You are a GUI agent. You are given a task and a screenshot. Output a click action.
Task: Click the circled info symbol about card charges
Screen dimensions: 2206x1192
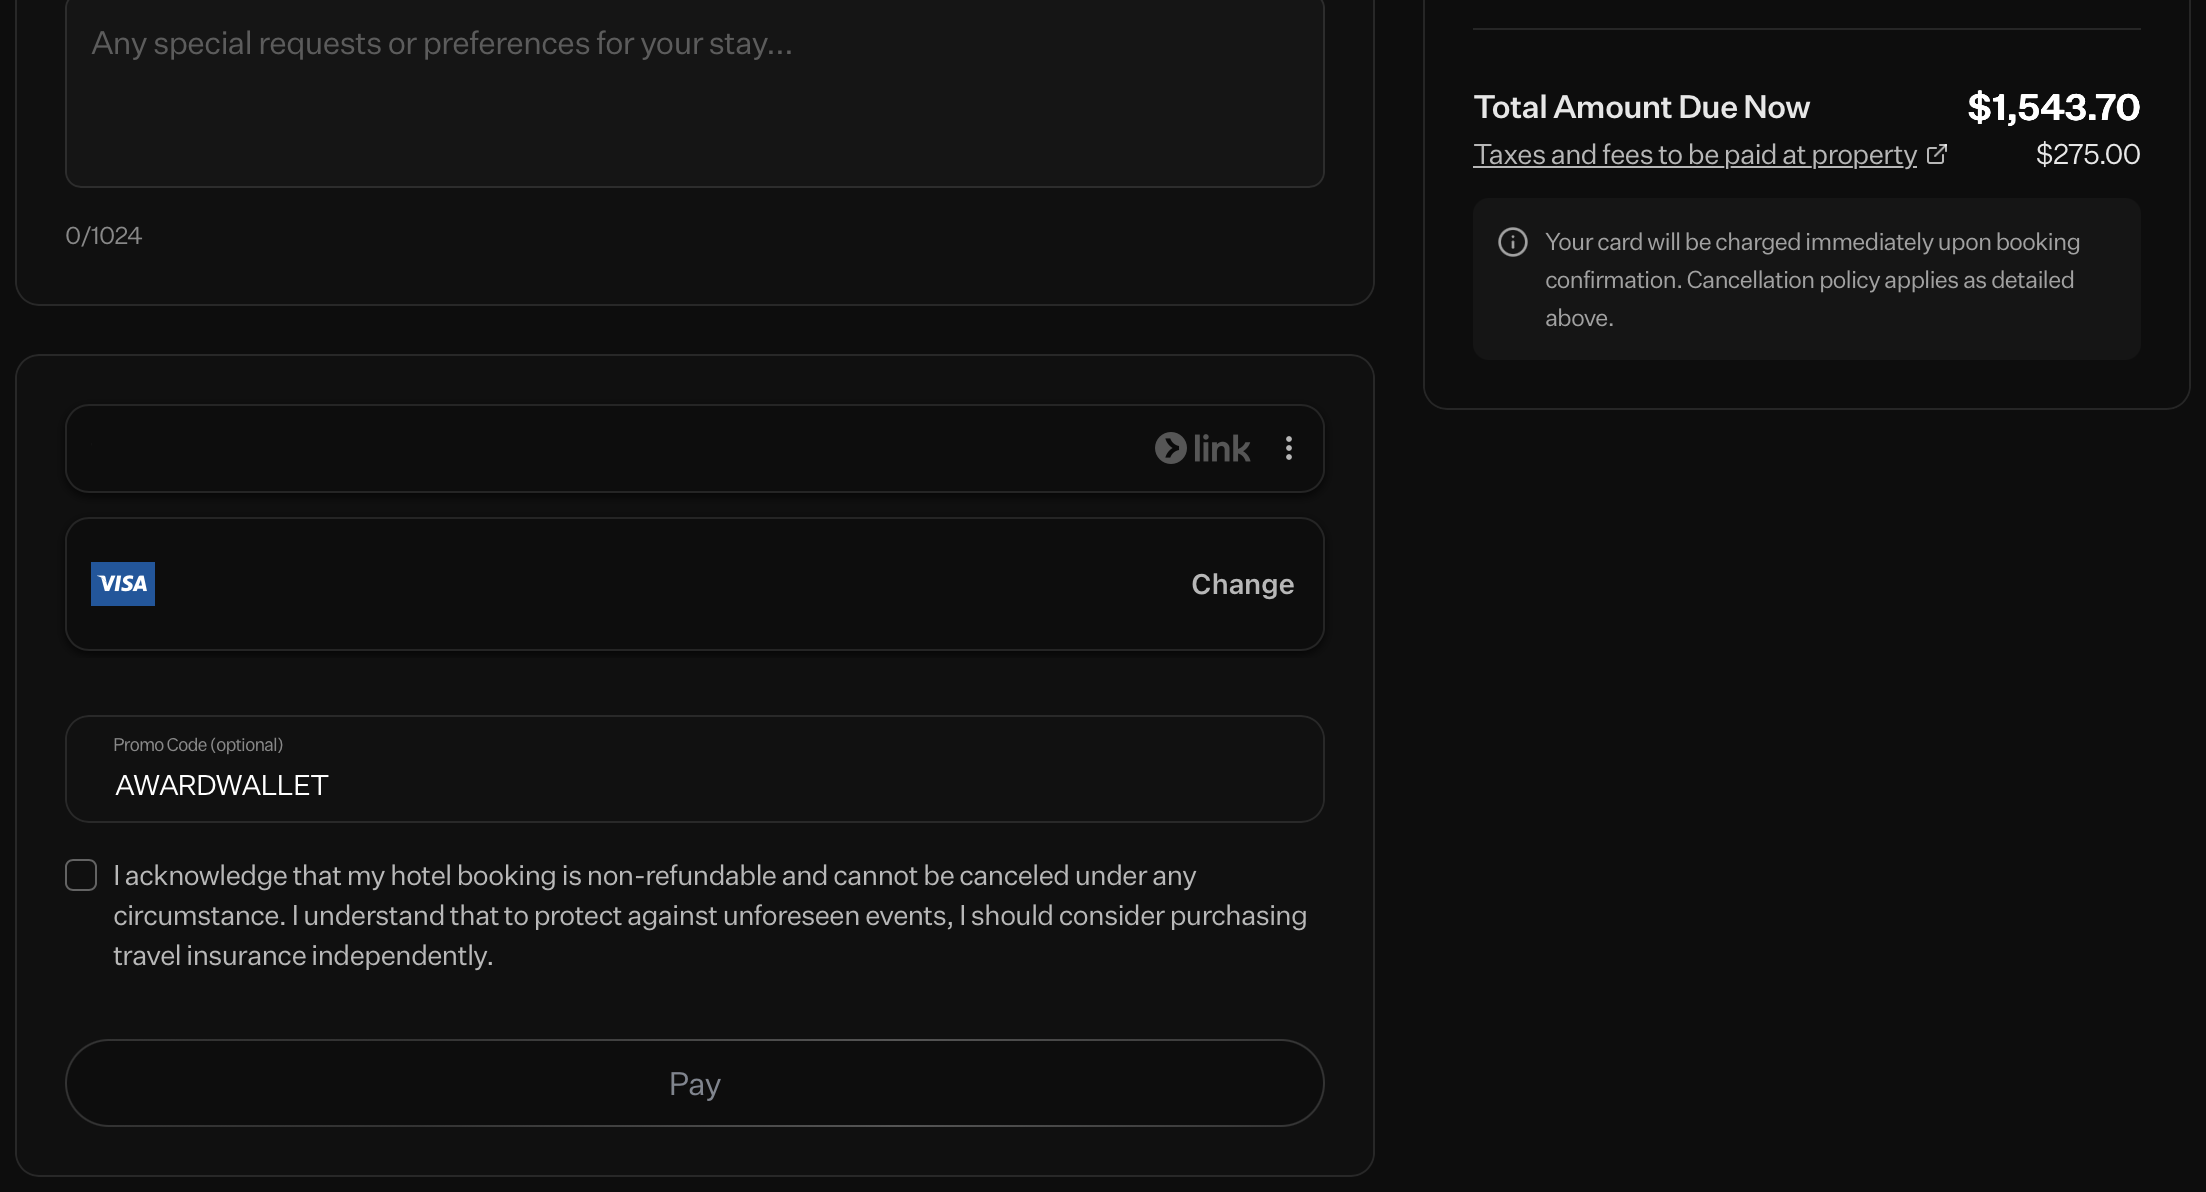pos(1512,241)
